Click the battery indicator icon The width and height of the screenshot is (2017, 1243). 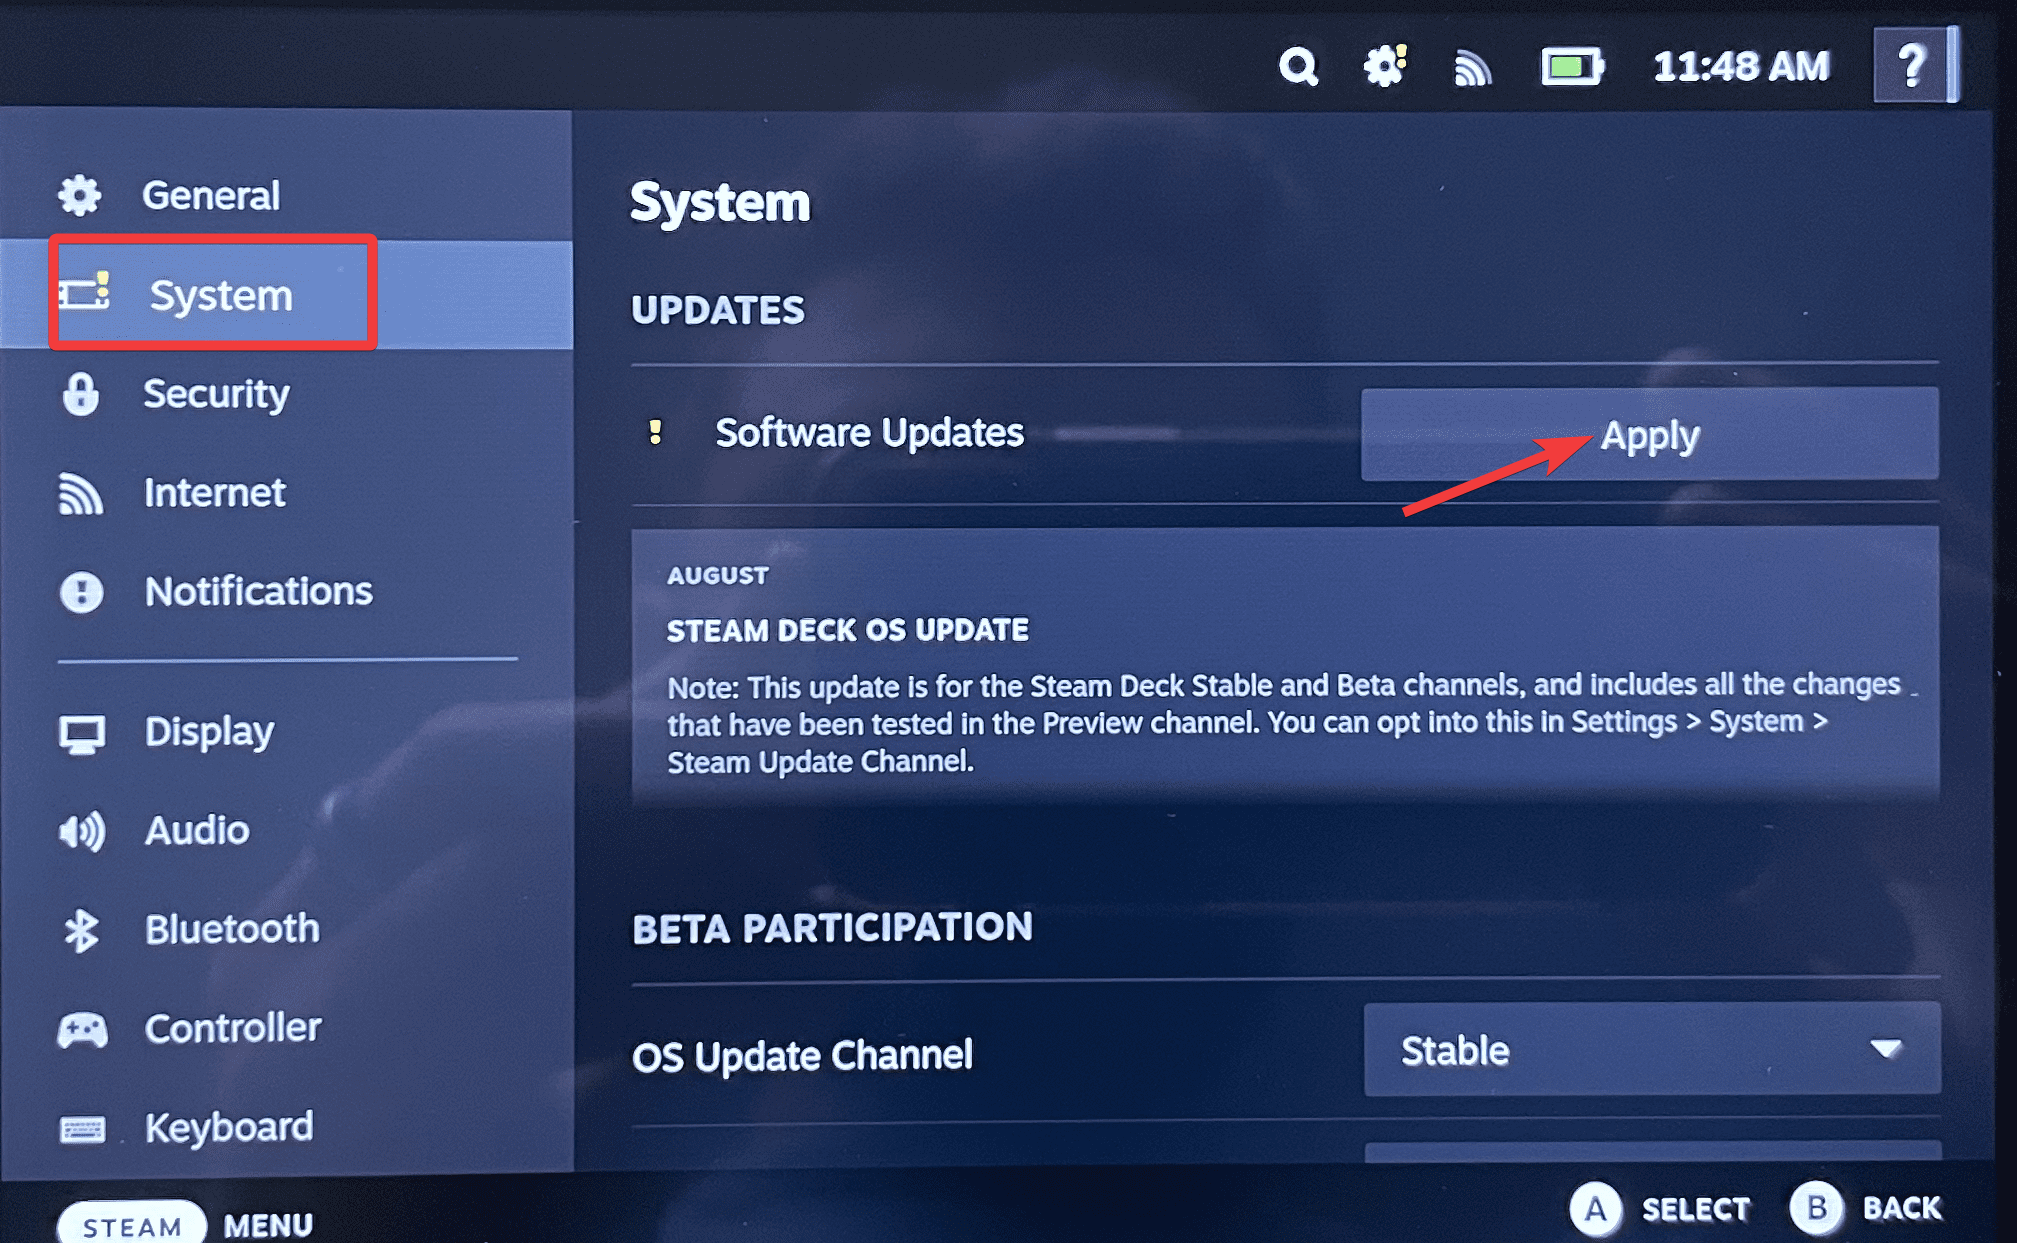[x=1571, y=67]
